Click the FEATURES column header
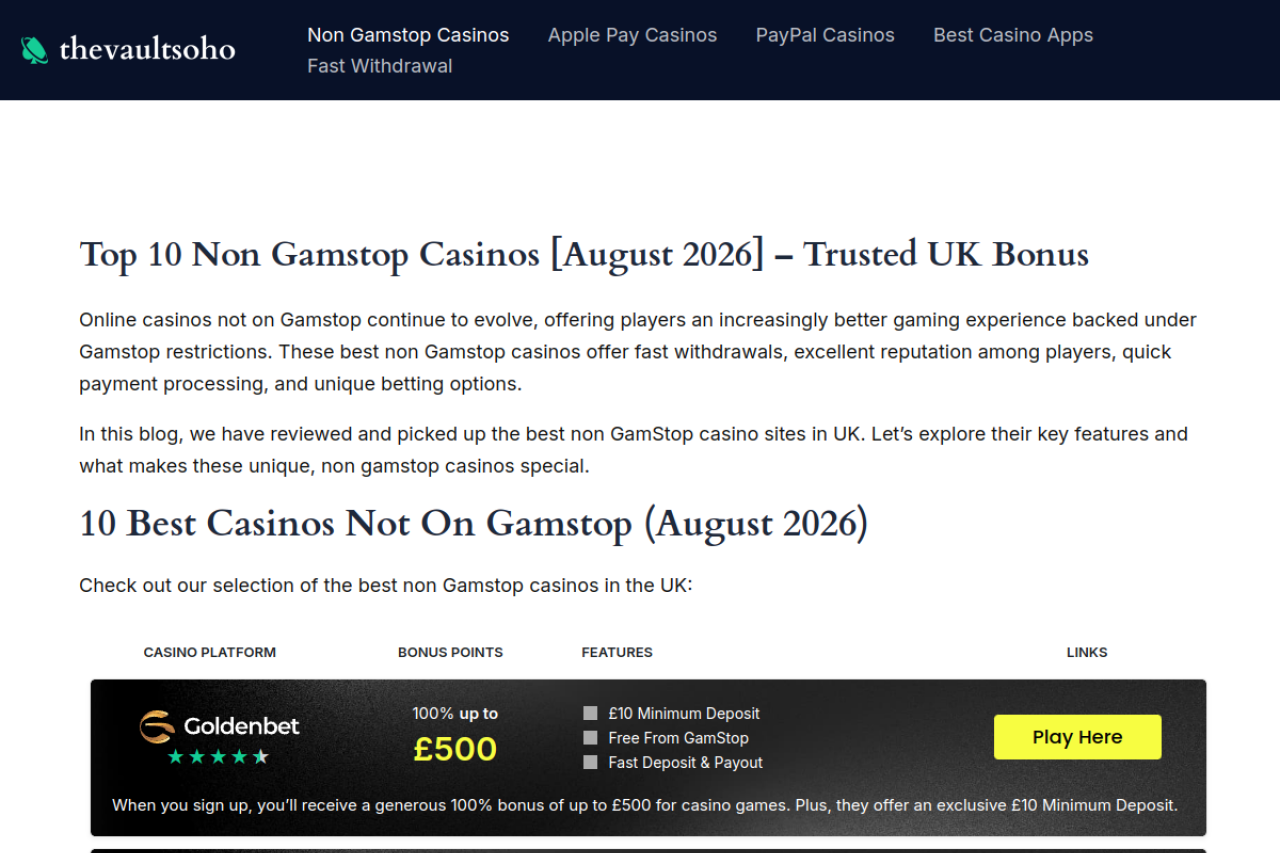 click(617, 652)
